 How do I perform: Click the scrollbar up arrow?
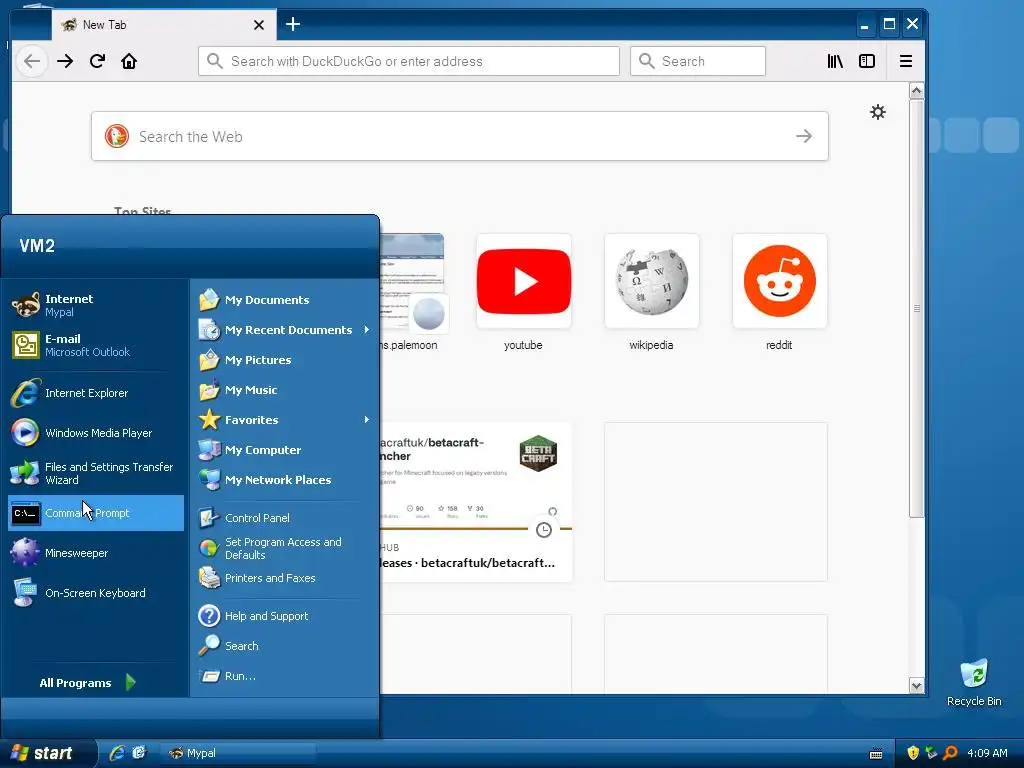[x=916, y=91]
